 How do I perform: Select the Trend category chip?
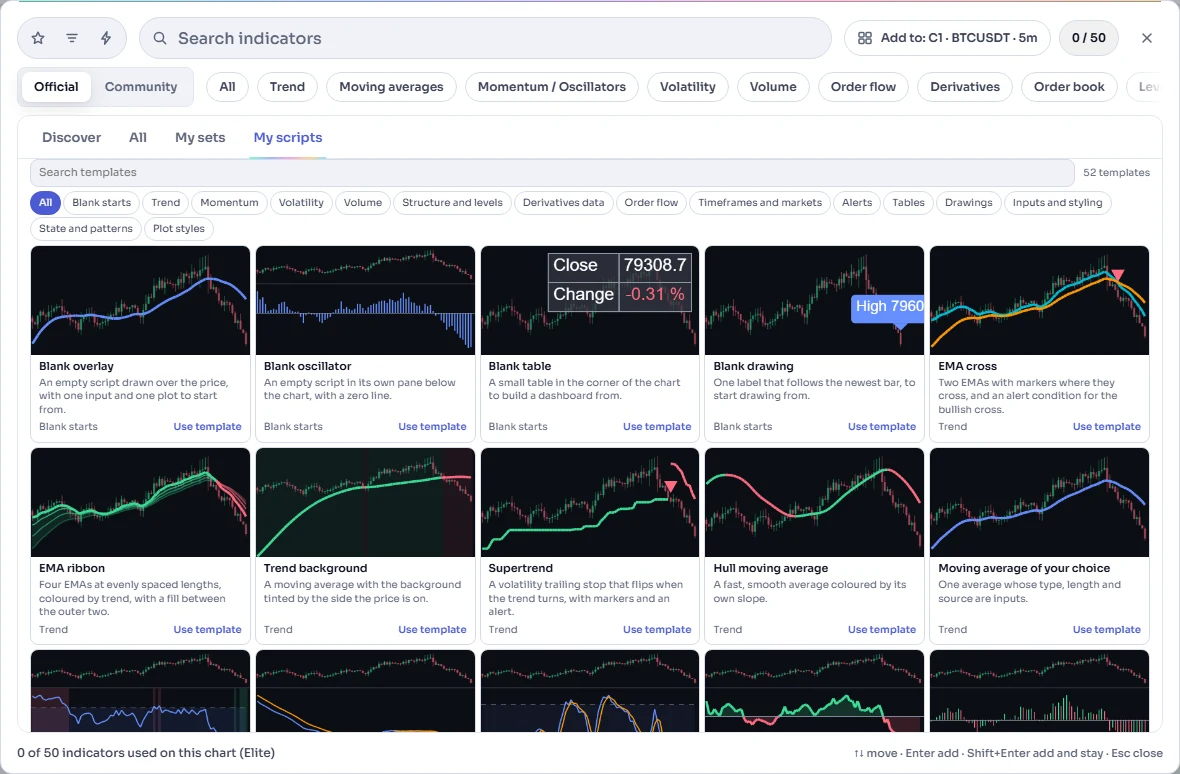tap(287, 87)
